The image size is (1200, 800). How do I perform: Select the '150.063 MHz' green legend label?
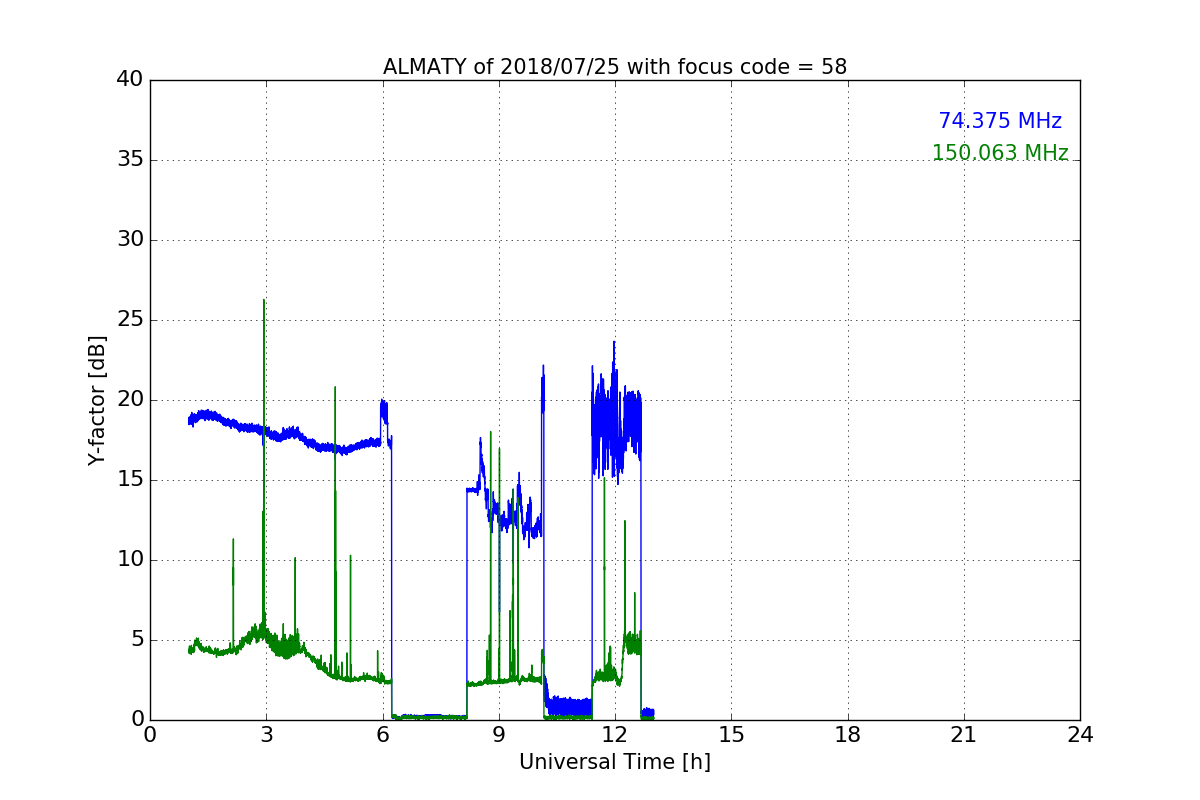(1000, 153)
